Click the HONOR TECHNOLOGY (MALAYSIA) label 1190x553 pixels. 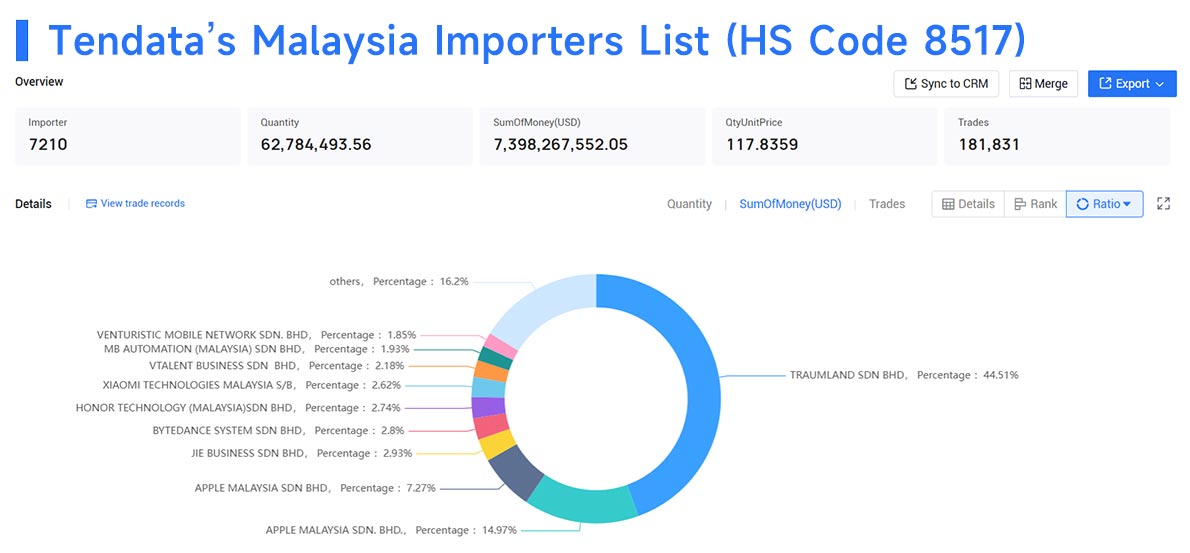pyautogui.click(x=238, y=407)
